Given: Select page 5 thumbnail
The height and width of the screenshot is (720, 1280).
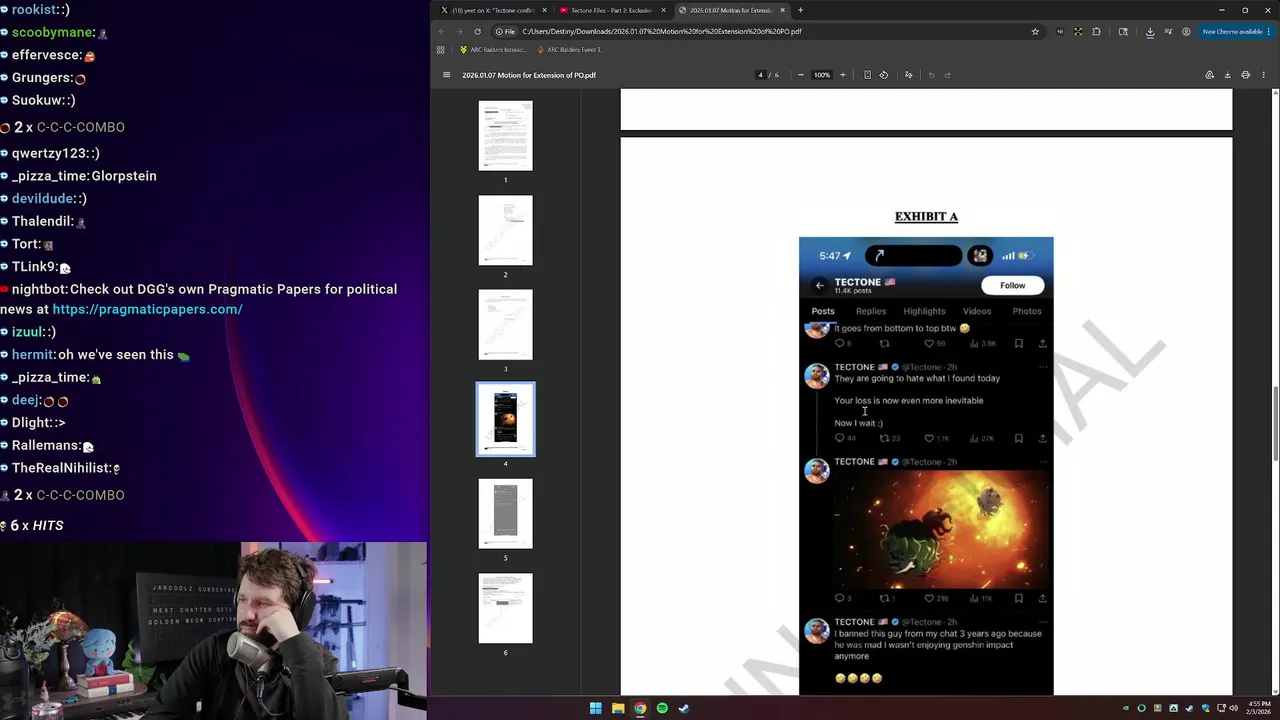Looking at the screenshot, I should coord(505,513).
